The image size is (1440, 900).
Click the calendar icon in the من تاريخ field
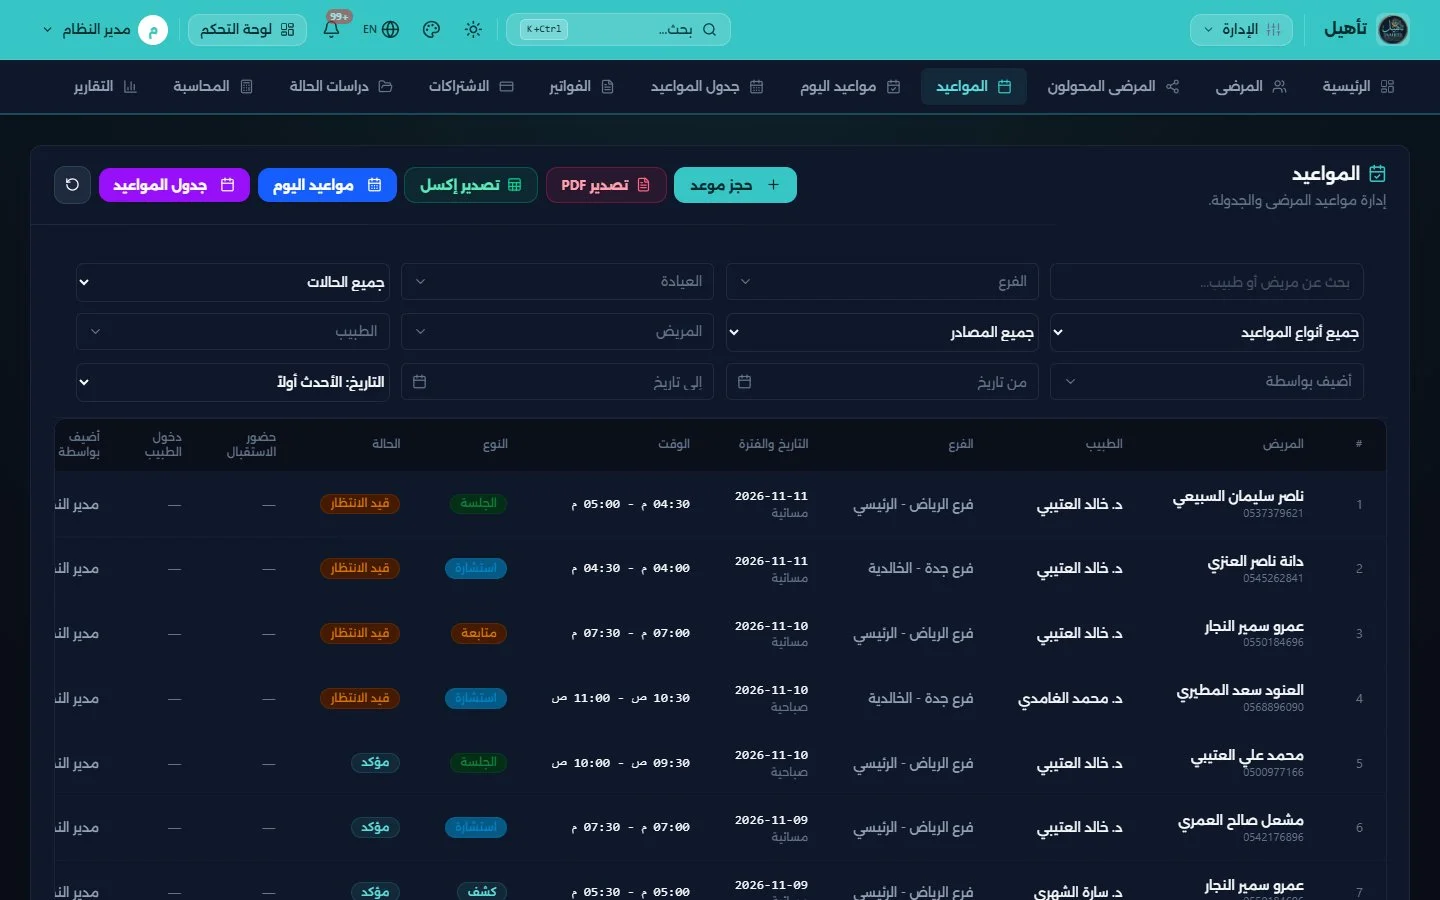click(x=744, y=382)
